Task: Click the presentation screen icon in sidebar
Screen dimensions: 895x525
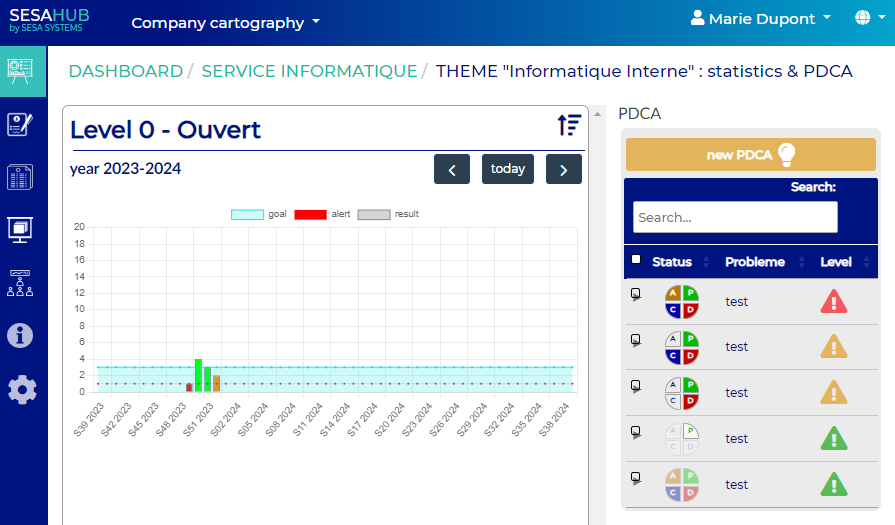Action: [22, 229]
